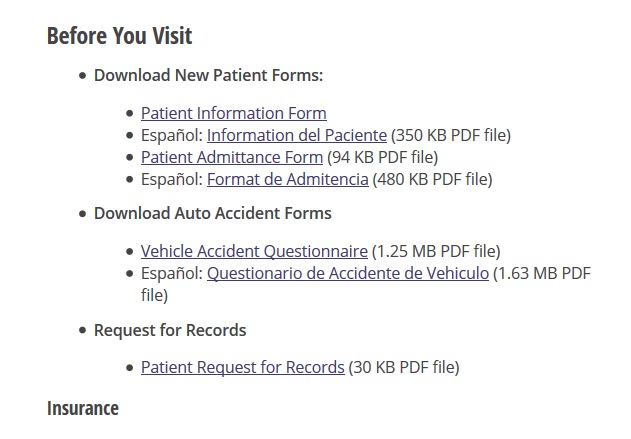Click the (30 KB PDF file) text
The image size is (631, 439).
click(x=404, y=367)
